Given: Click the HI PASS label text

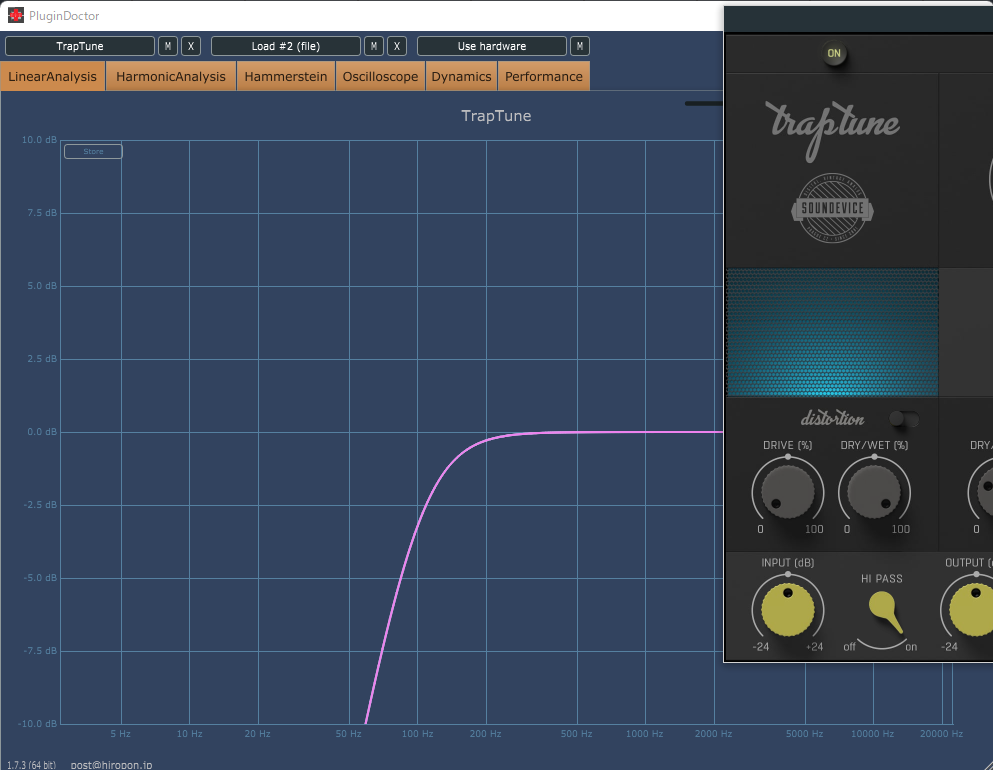Looking at the screenshot, I should 882,579.
